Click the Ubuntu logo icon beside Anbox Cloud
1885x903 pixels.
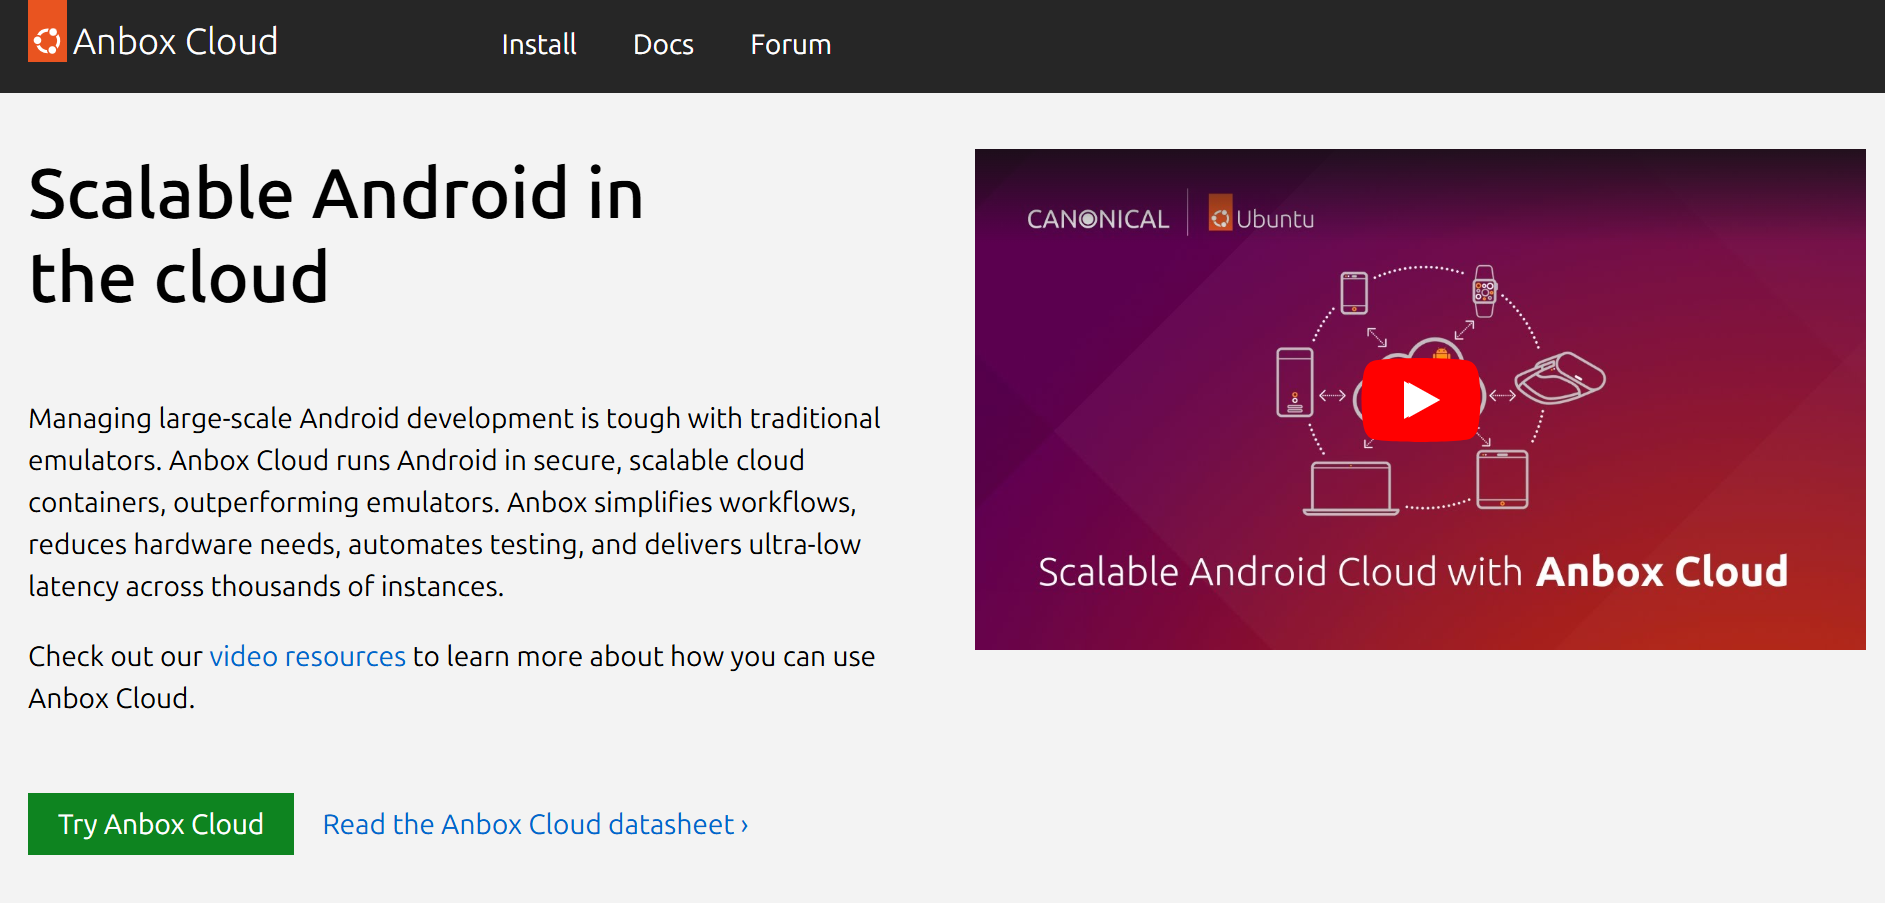pyautogui.click(x=47, y=31)
